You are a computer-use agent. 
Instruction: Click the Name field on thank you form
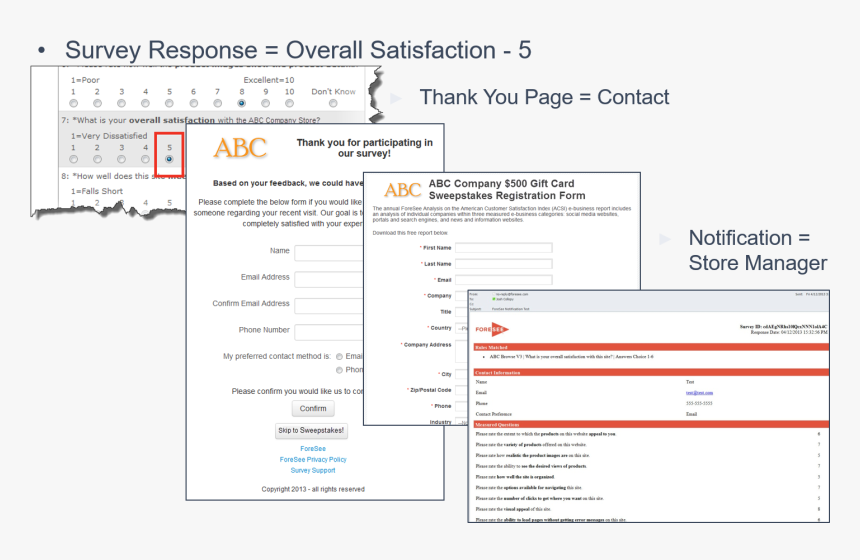tap(329, 253)
